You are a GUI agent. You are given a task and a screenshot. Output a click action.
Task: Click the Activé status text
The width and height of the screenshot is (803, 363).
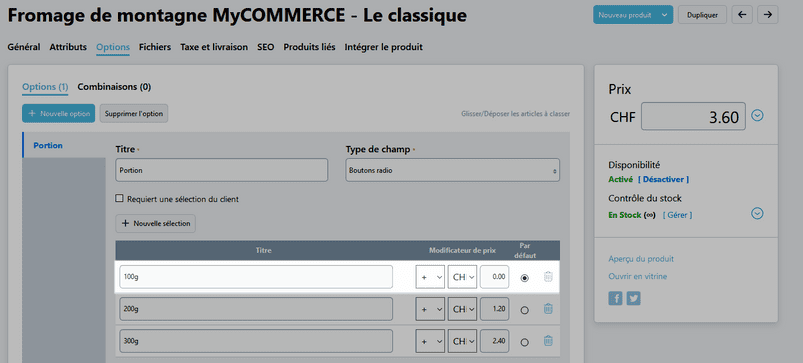tap(621, 179)
